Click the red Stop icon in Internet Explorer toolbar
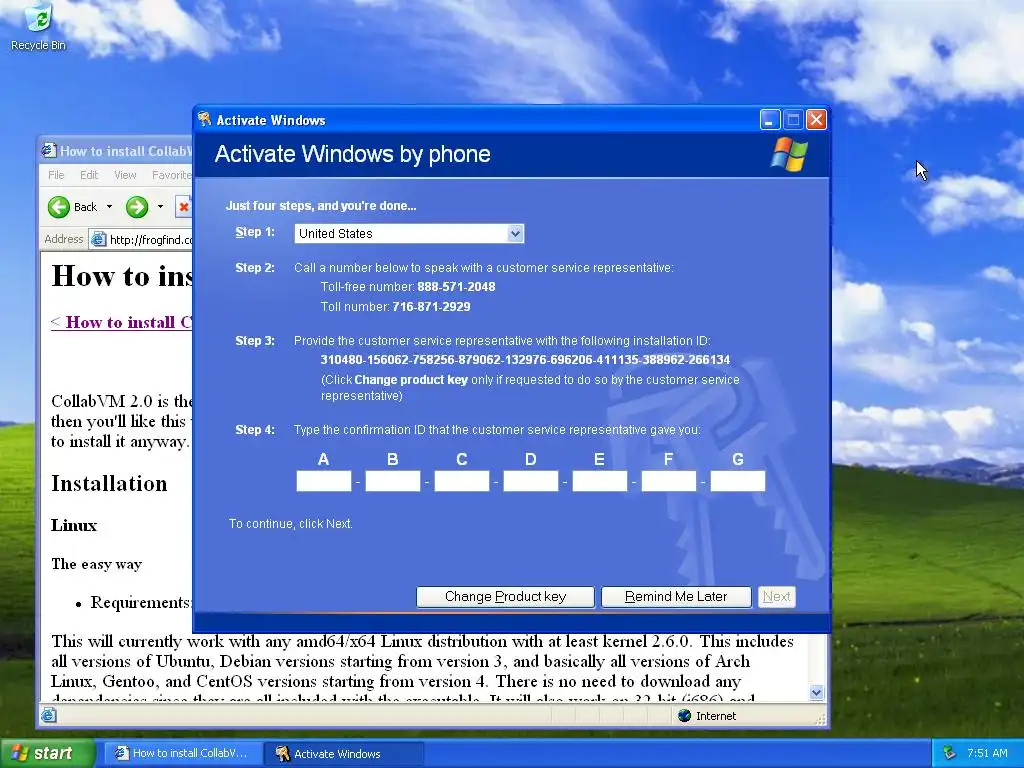1024x768 pixels. (184, 207)
